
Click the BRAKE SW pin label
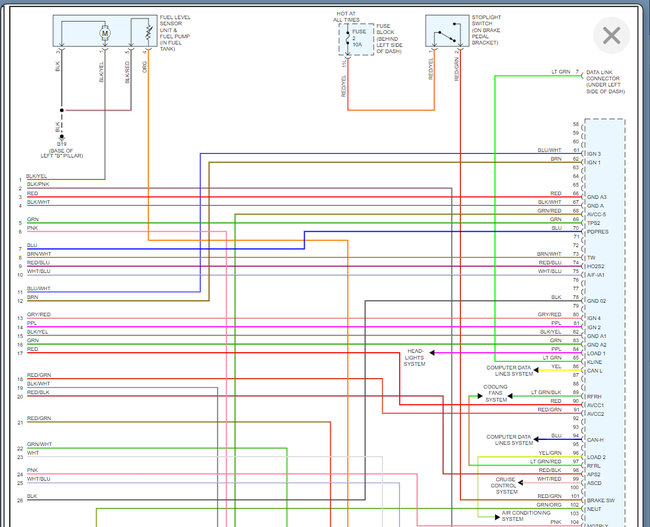603,499
